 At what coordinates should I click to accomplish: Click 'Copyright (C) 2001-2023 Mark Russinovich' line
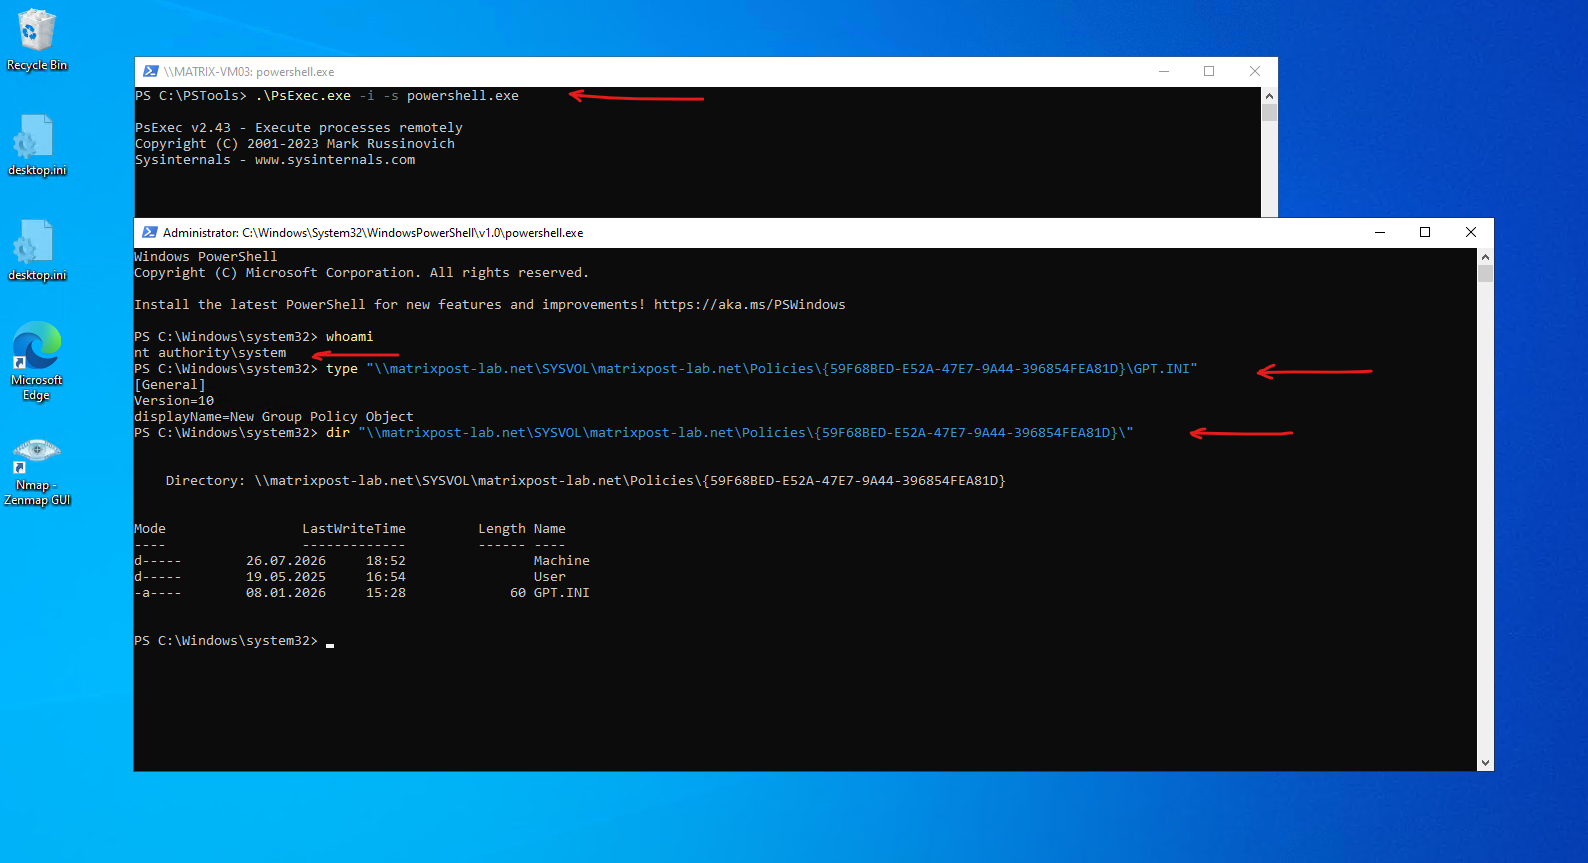295,144
